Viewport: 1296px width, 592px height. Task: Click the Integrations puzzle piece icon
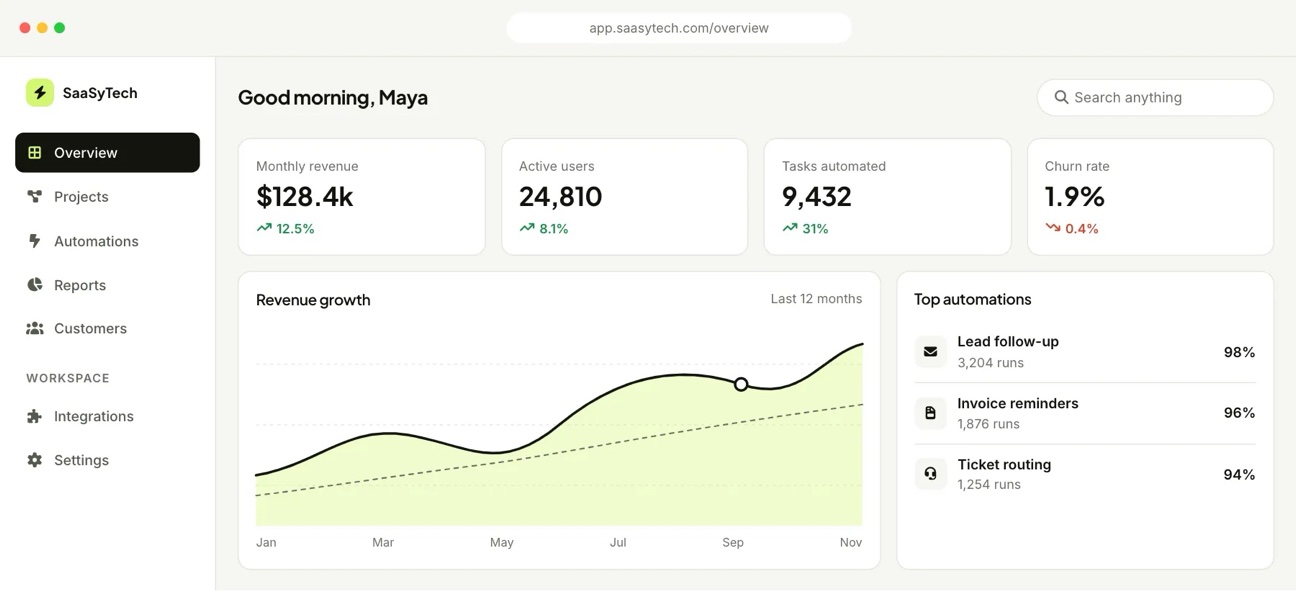[35, 416]
